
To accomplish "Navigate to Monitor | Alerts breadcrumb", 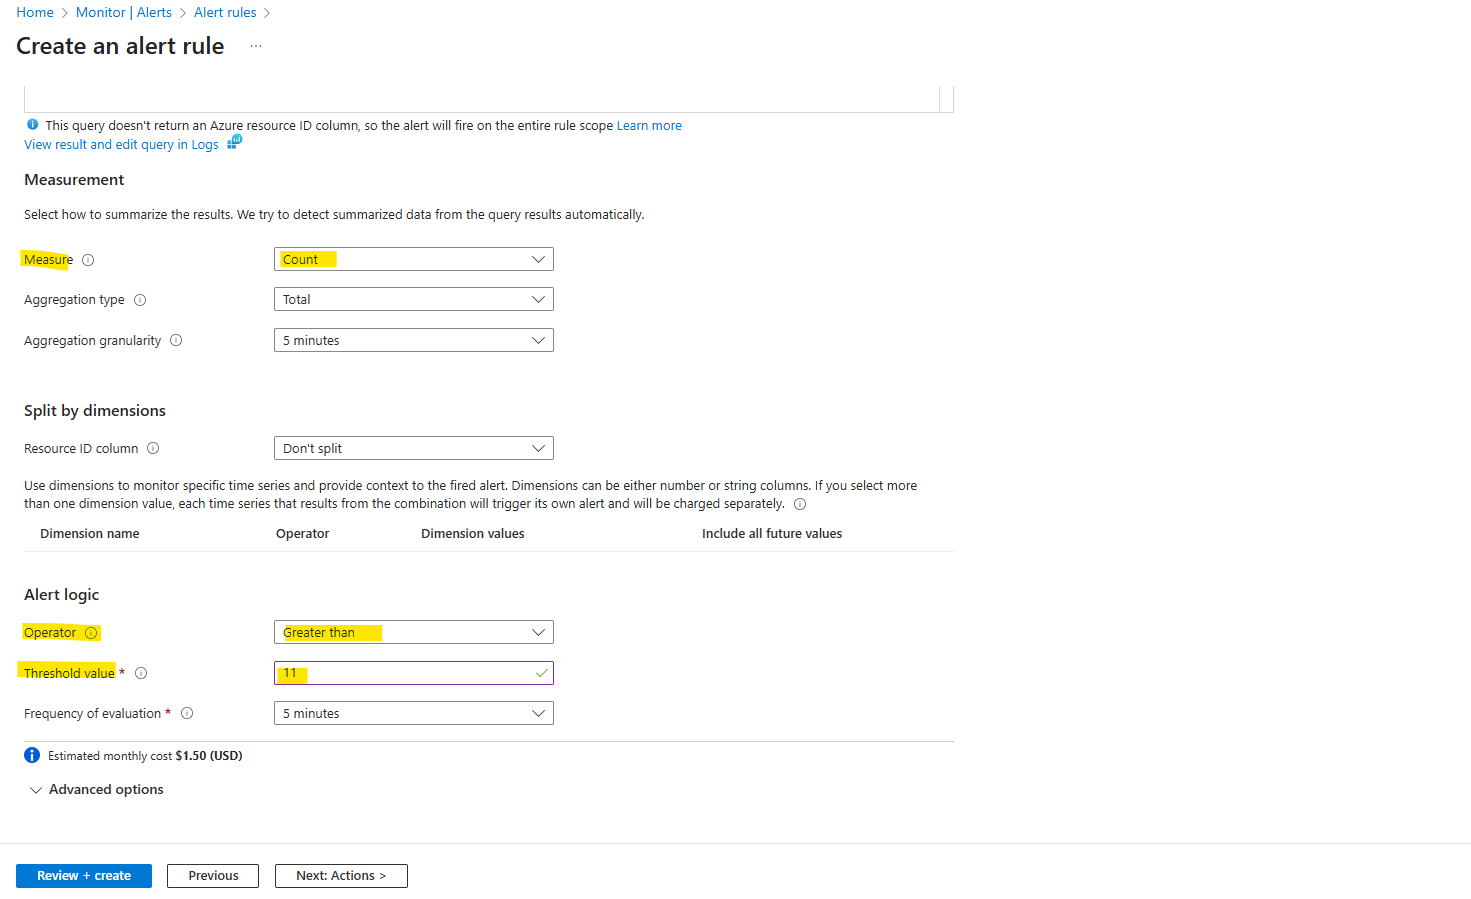I will [x=124, y=12].
